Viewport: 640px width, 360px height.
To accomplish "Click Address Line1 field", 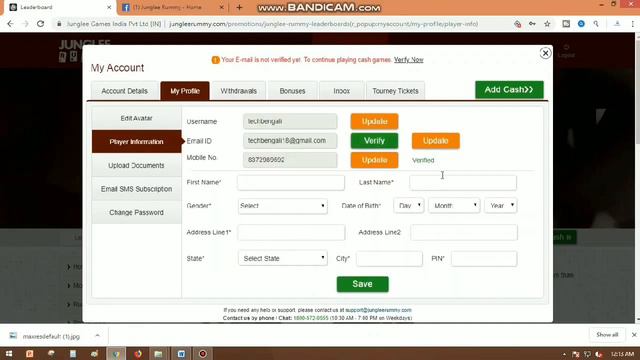I will [x=291, y=232].
